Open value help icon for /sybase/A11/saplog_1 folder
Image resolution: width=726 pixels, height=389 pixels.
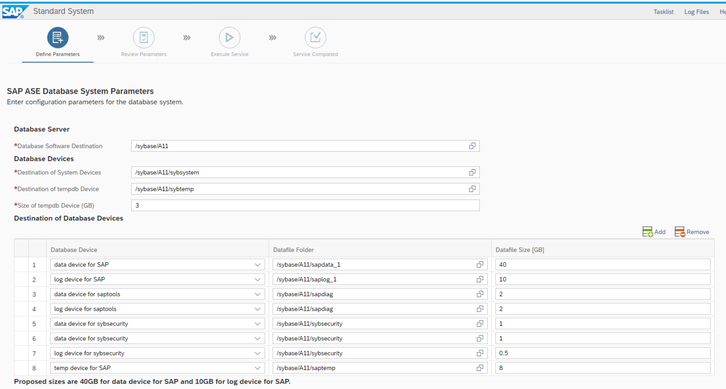click(480, 279)
